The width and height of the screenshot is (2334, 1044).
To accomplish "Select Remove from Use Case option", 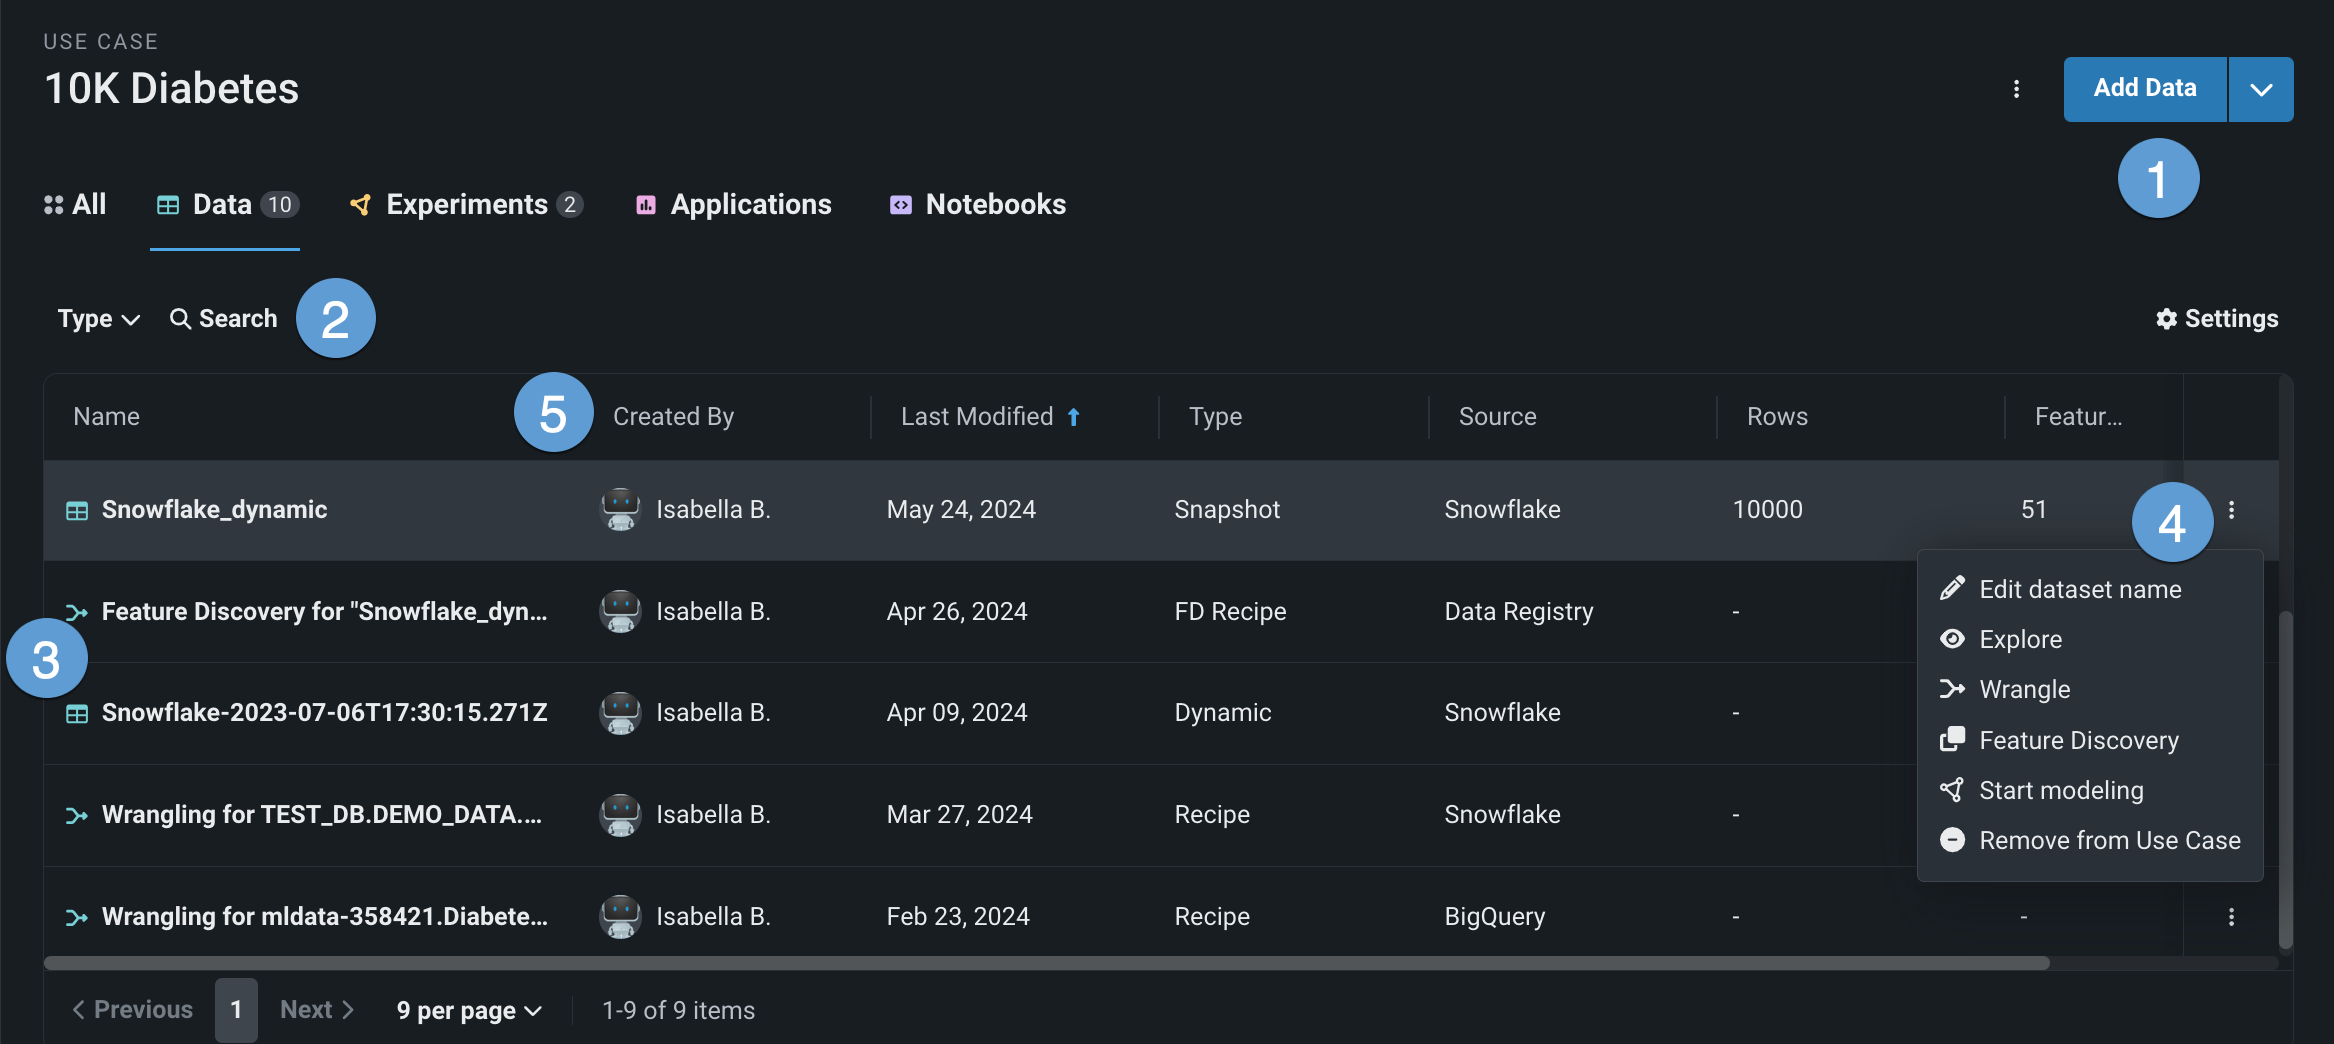I will point(2109,841).
